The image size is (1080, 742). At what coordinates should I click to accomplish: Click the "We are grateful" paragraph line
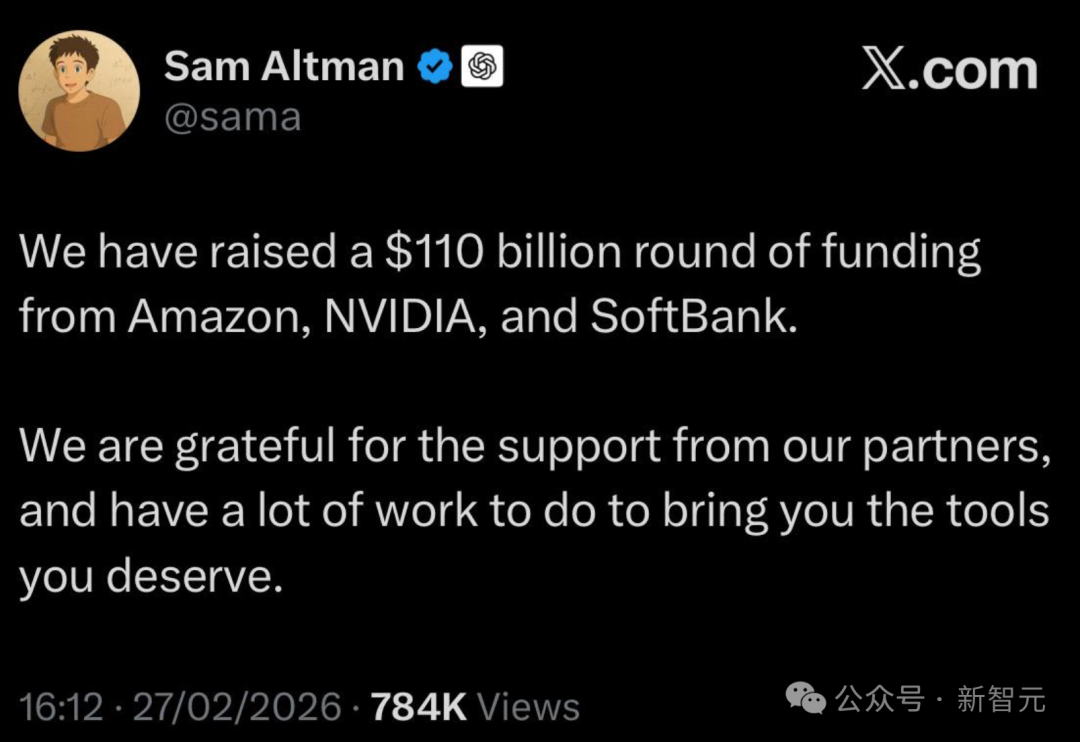[535, 447]
